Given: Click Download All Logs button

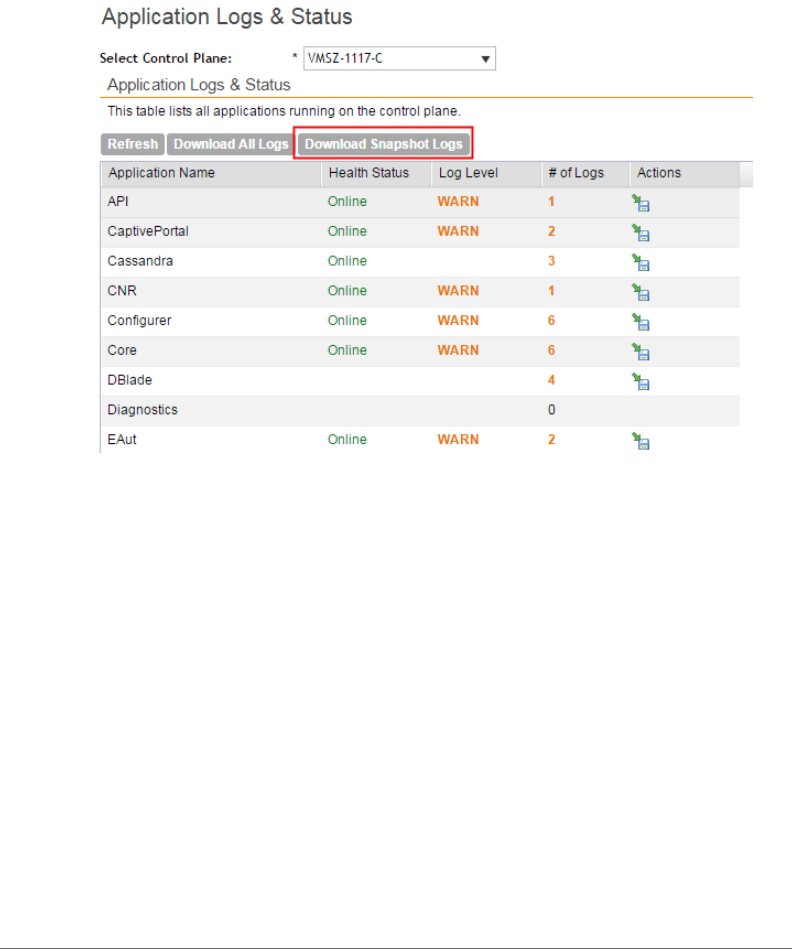Looking at the screenshot, I should pos(231,144).
